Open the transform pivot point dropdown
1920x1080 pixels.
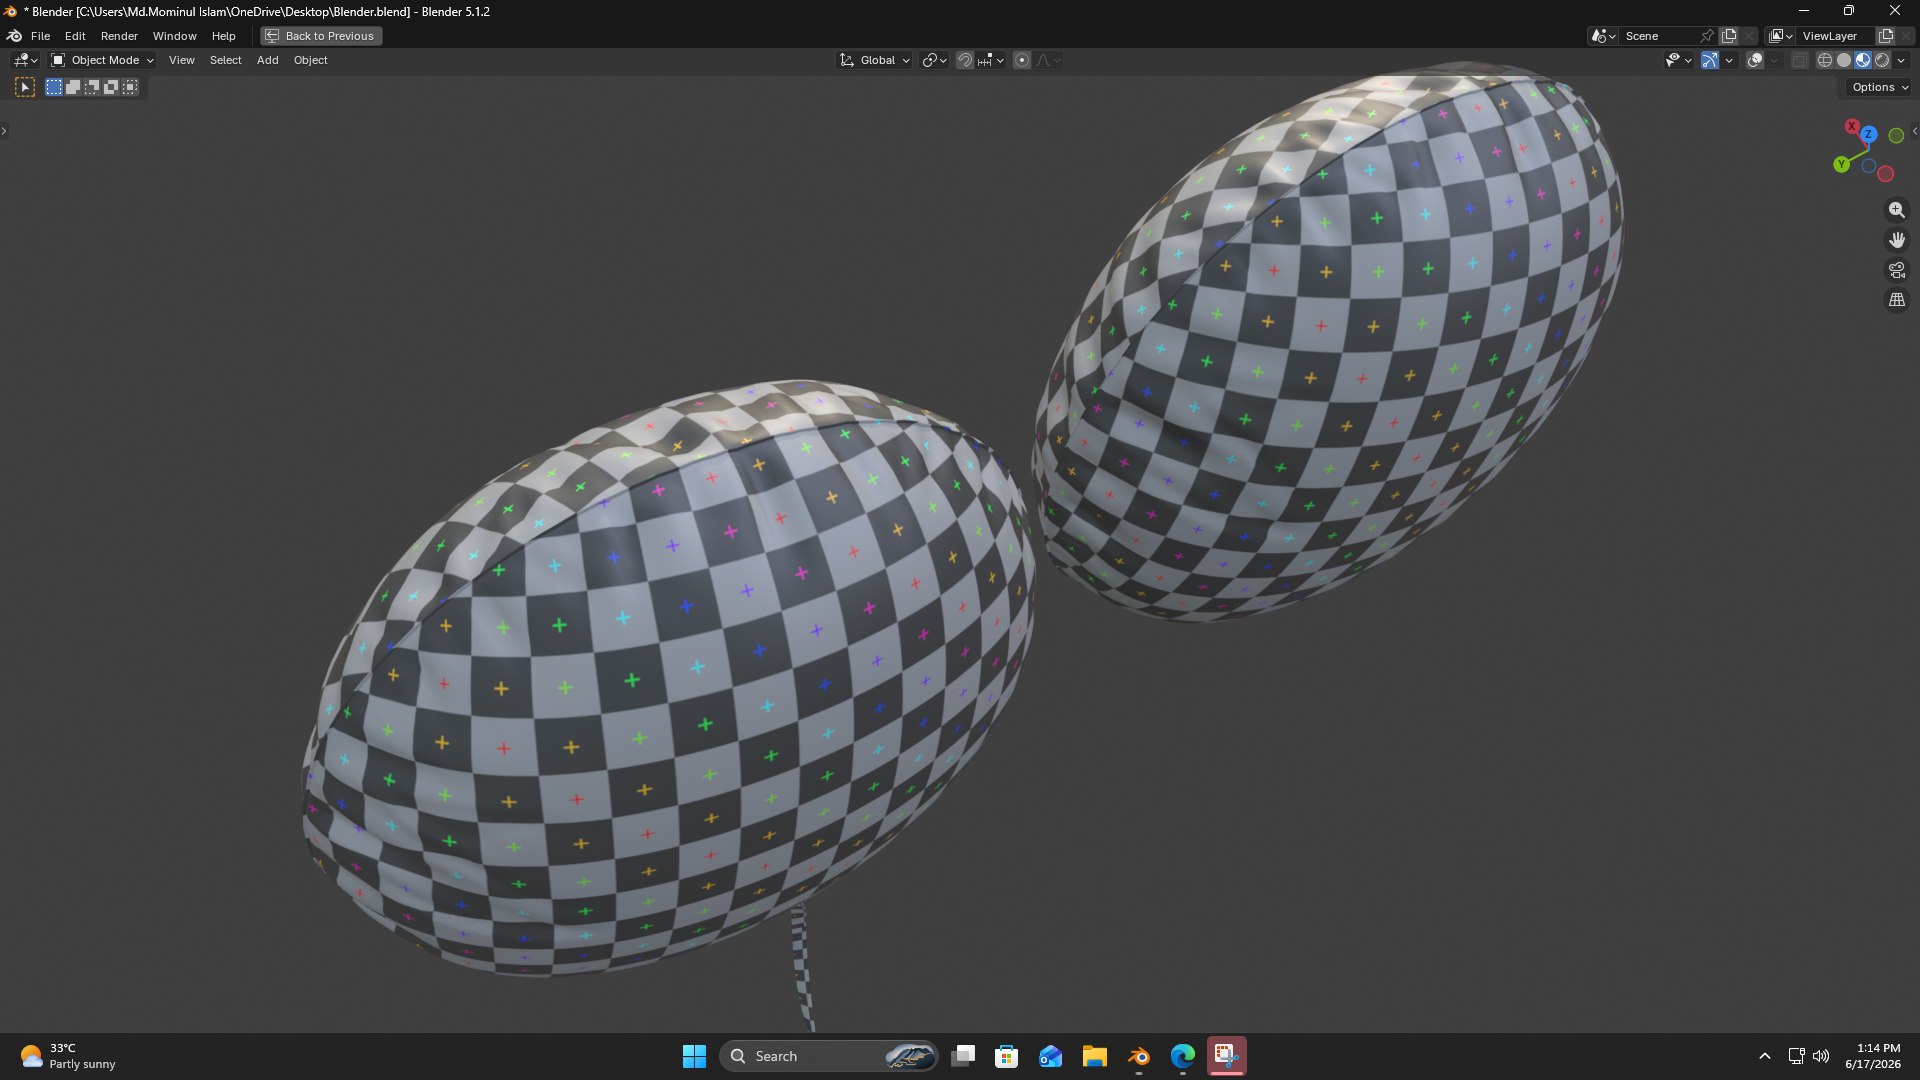[x=934, y=60]
